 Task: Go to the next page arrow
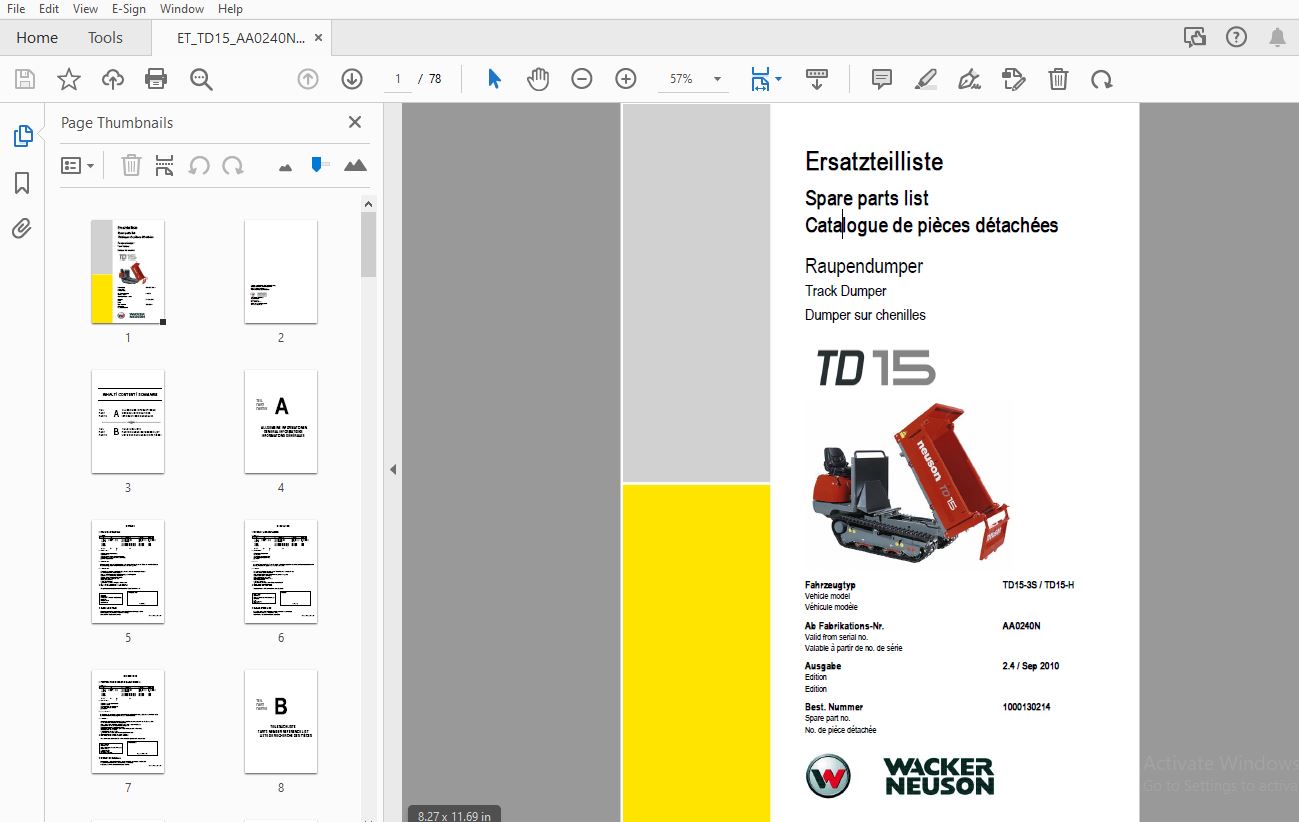351,79
